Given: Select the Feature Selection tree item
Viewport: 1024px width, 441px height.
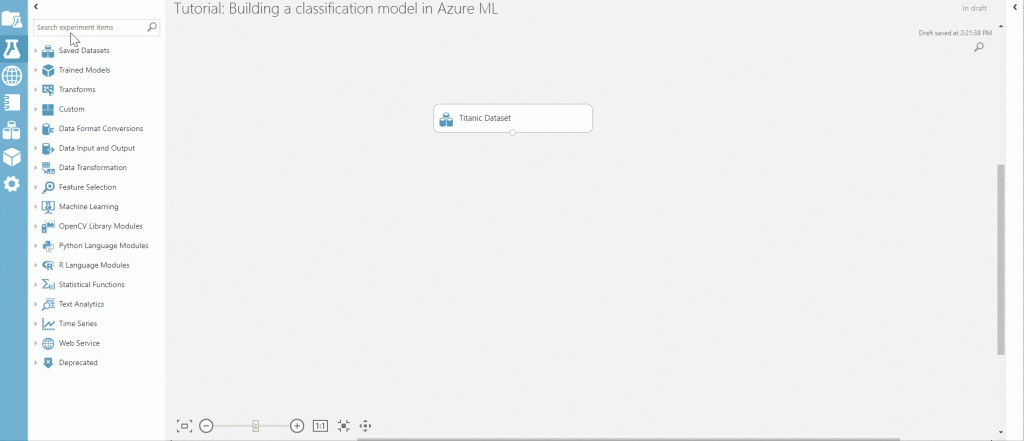Looking at the screenshot, I should (87, 187).
